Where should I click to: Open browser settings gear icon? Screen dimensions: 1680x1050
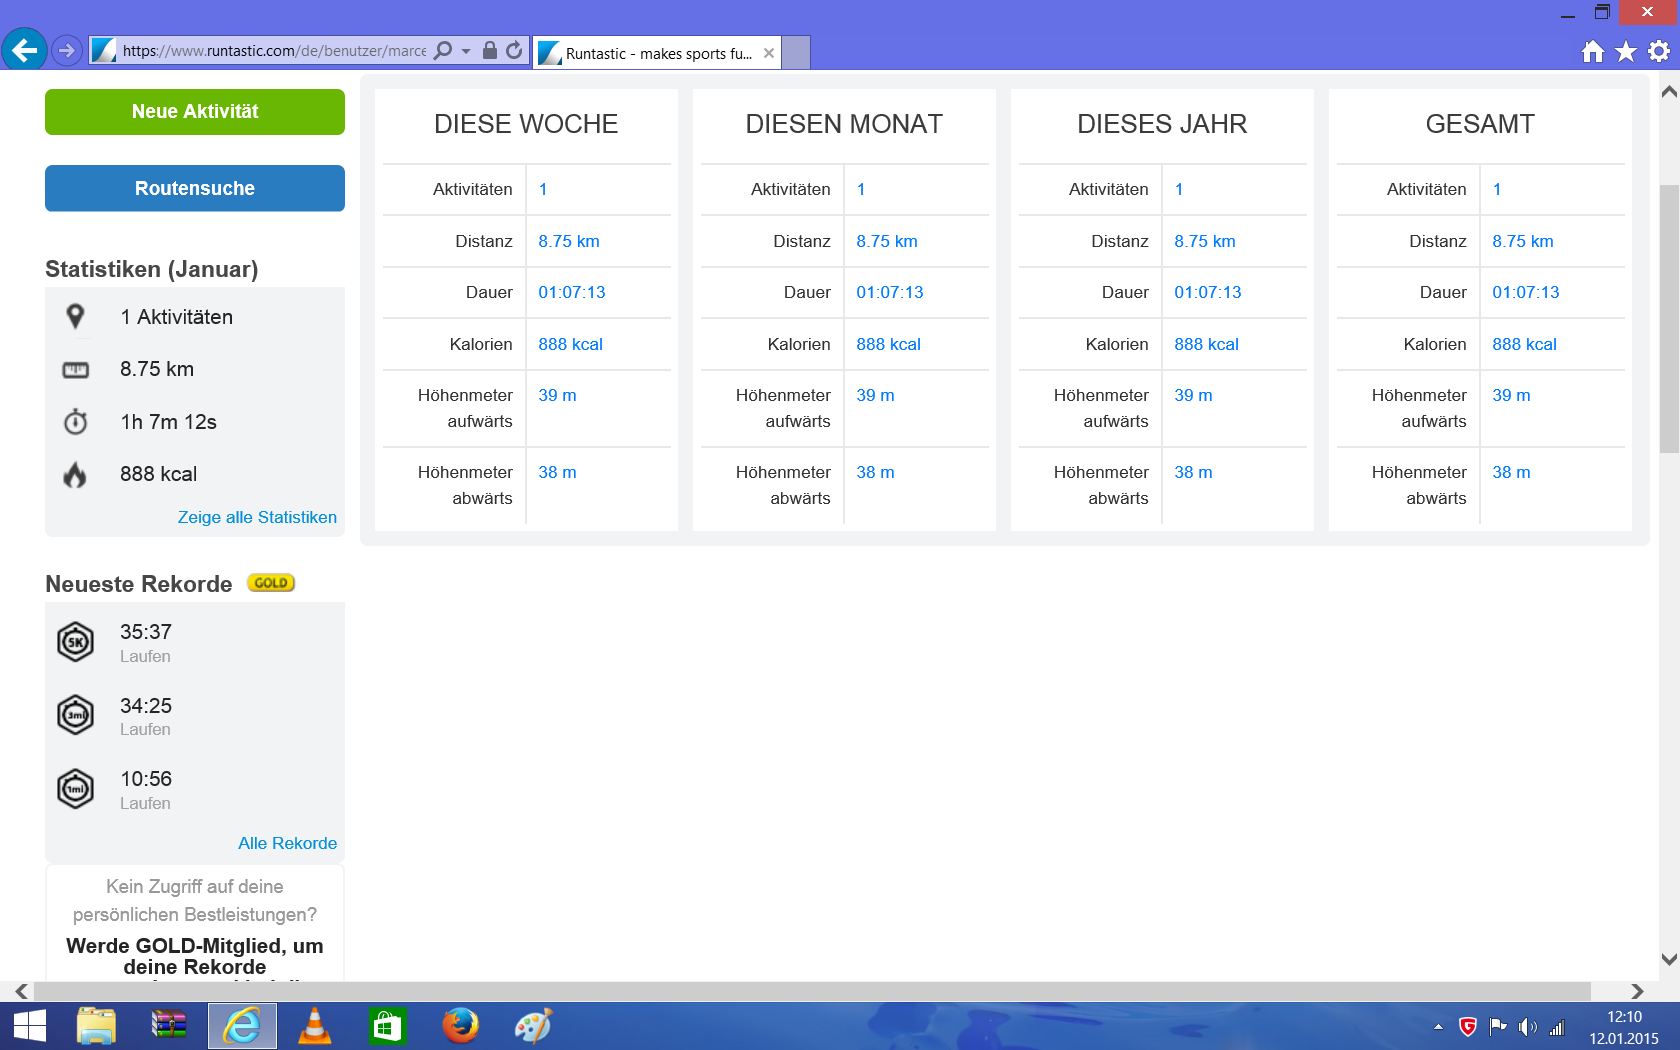coord(1659,51)
